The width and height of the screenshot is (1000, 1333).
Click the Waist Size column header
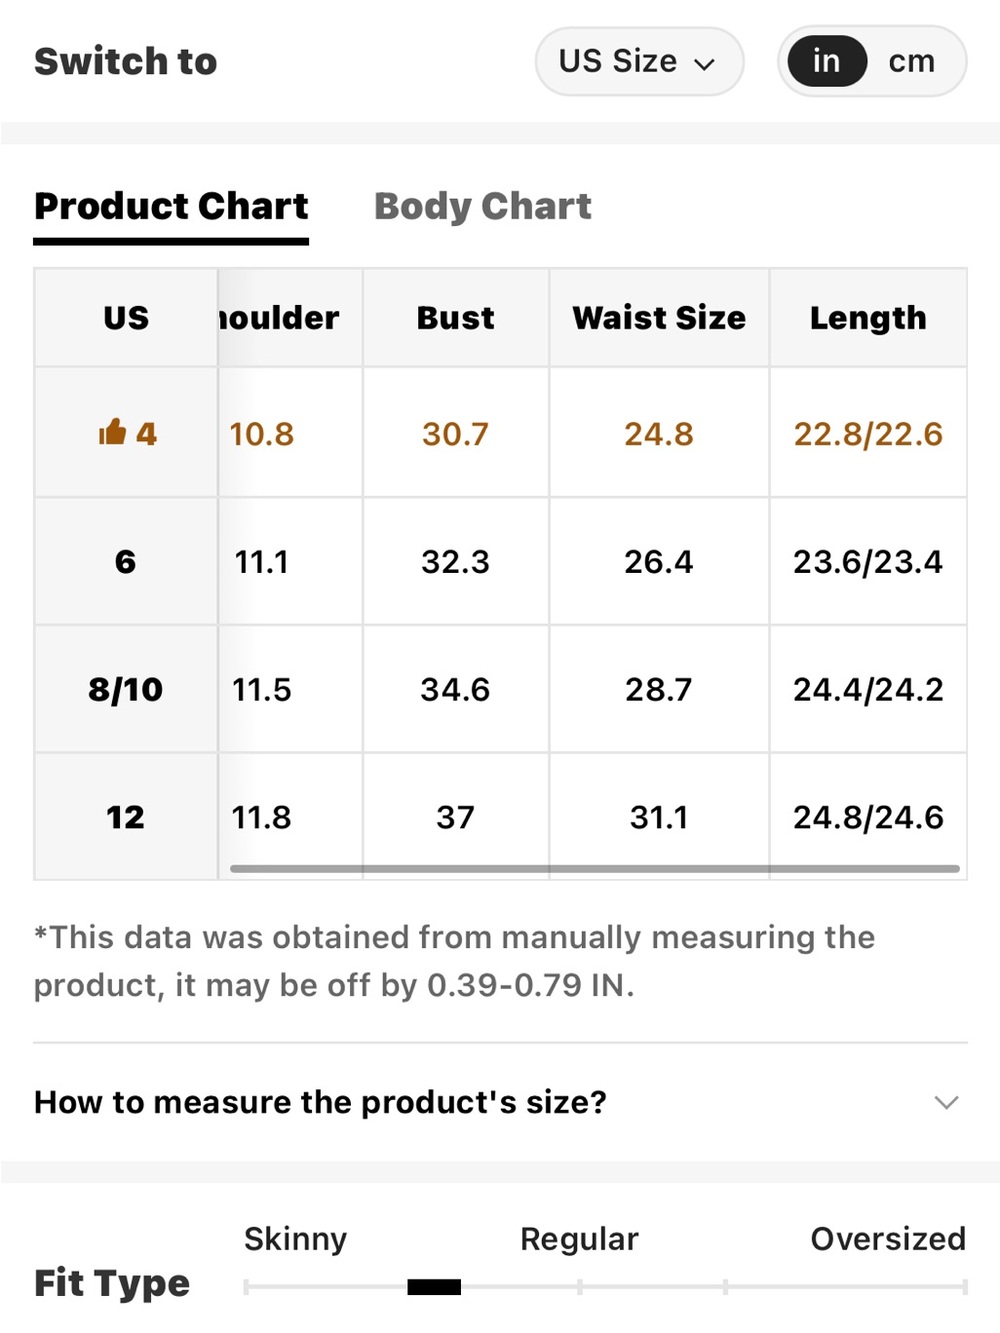(x=659, y=317)
